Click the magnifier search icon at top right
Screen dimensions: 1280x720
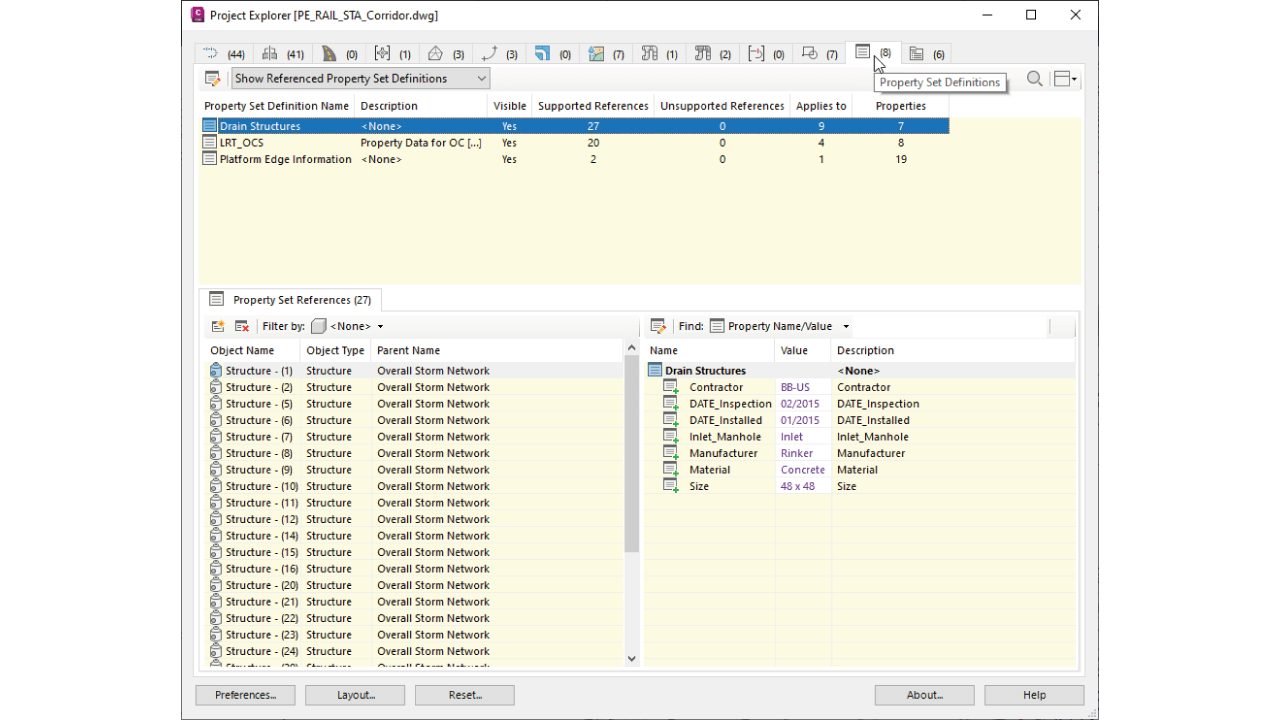tap(1035, 79)
